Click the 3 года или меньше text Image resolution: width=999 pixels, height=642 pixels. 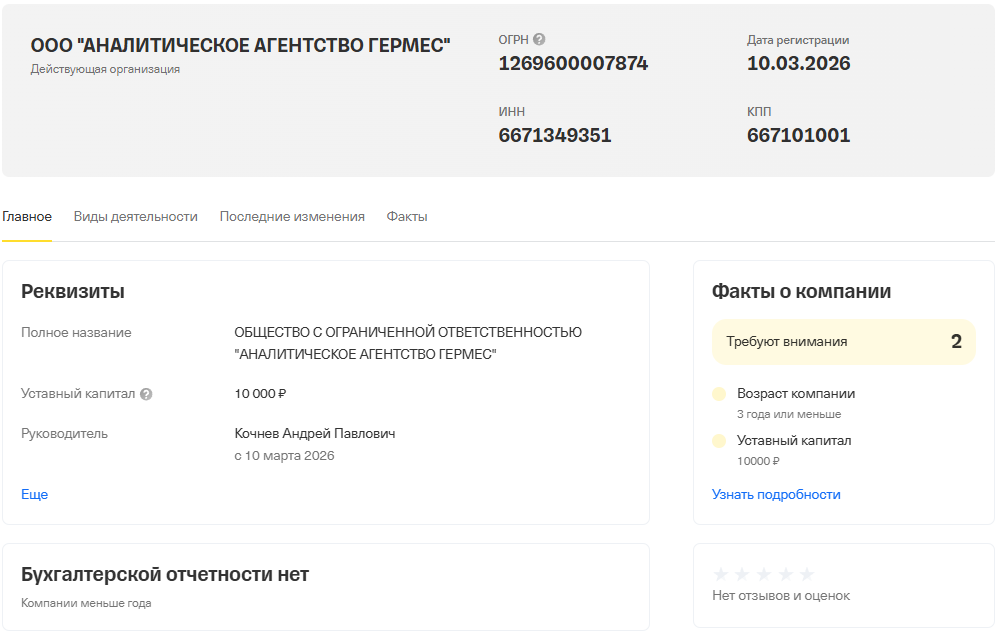click(x=789, y=414)
